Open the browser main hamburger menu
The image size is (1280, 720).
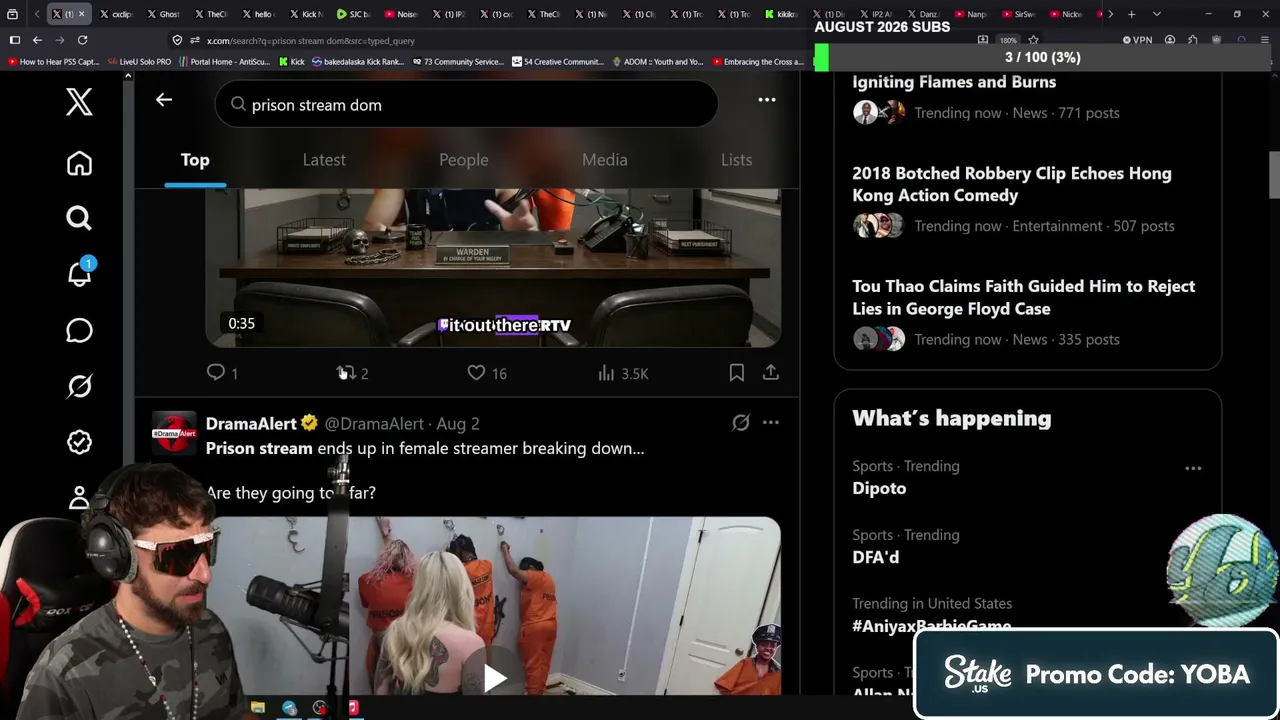click(1264, 40)
